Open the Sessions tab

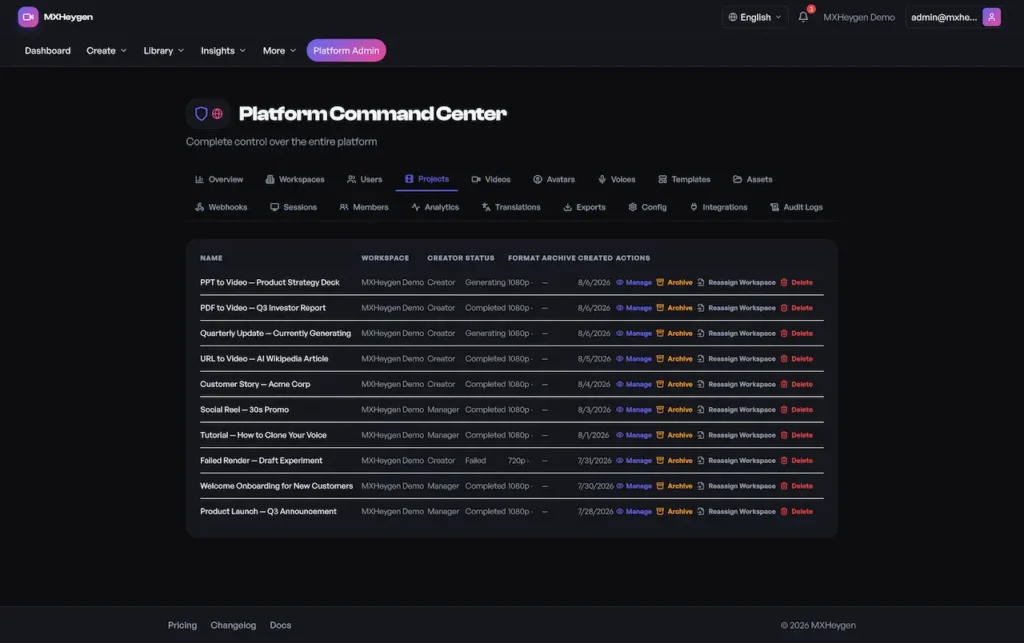293,208
